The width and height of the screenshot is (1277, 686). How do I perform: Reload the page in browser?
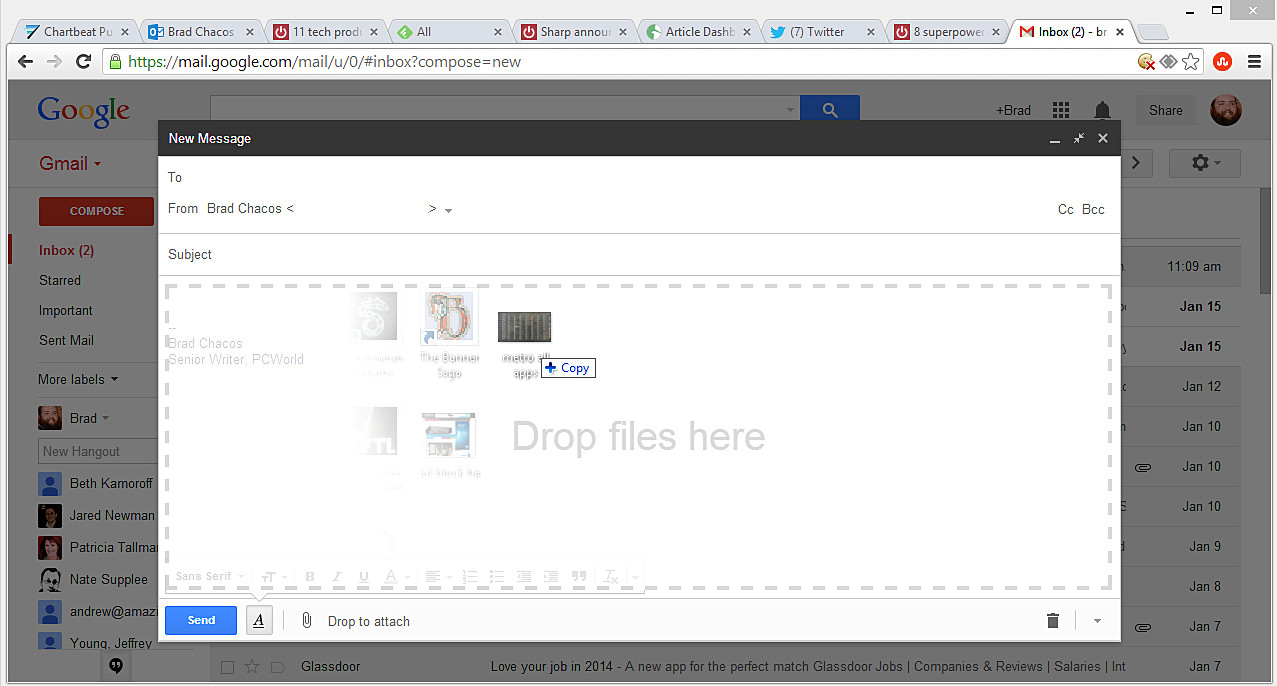84,62
